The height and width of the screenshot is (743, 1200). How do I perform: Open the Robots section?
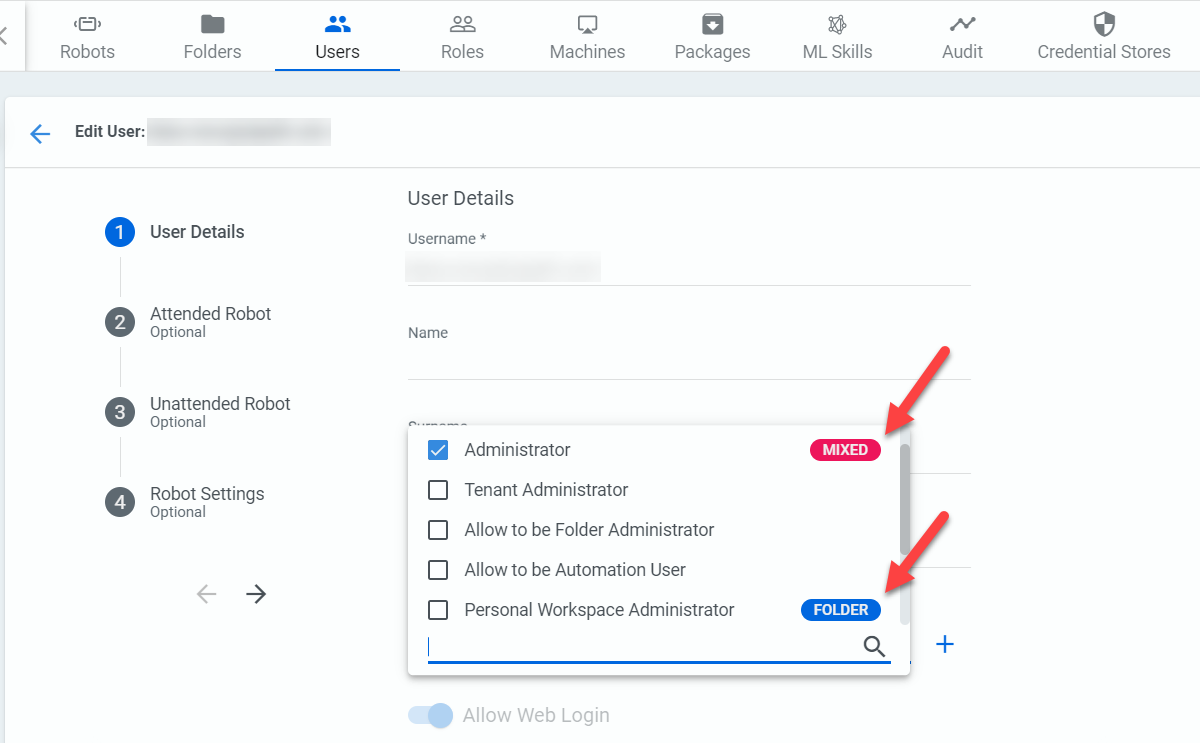87,35
